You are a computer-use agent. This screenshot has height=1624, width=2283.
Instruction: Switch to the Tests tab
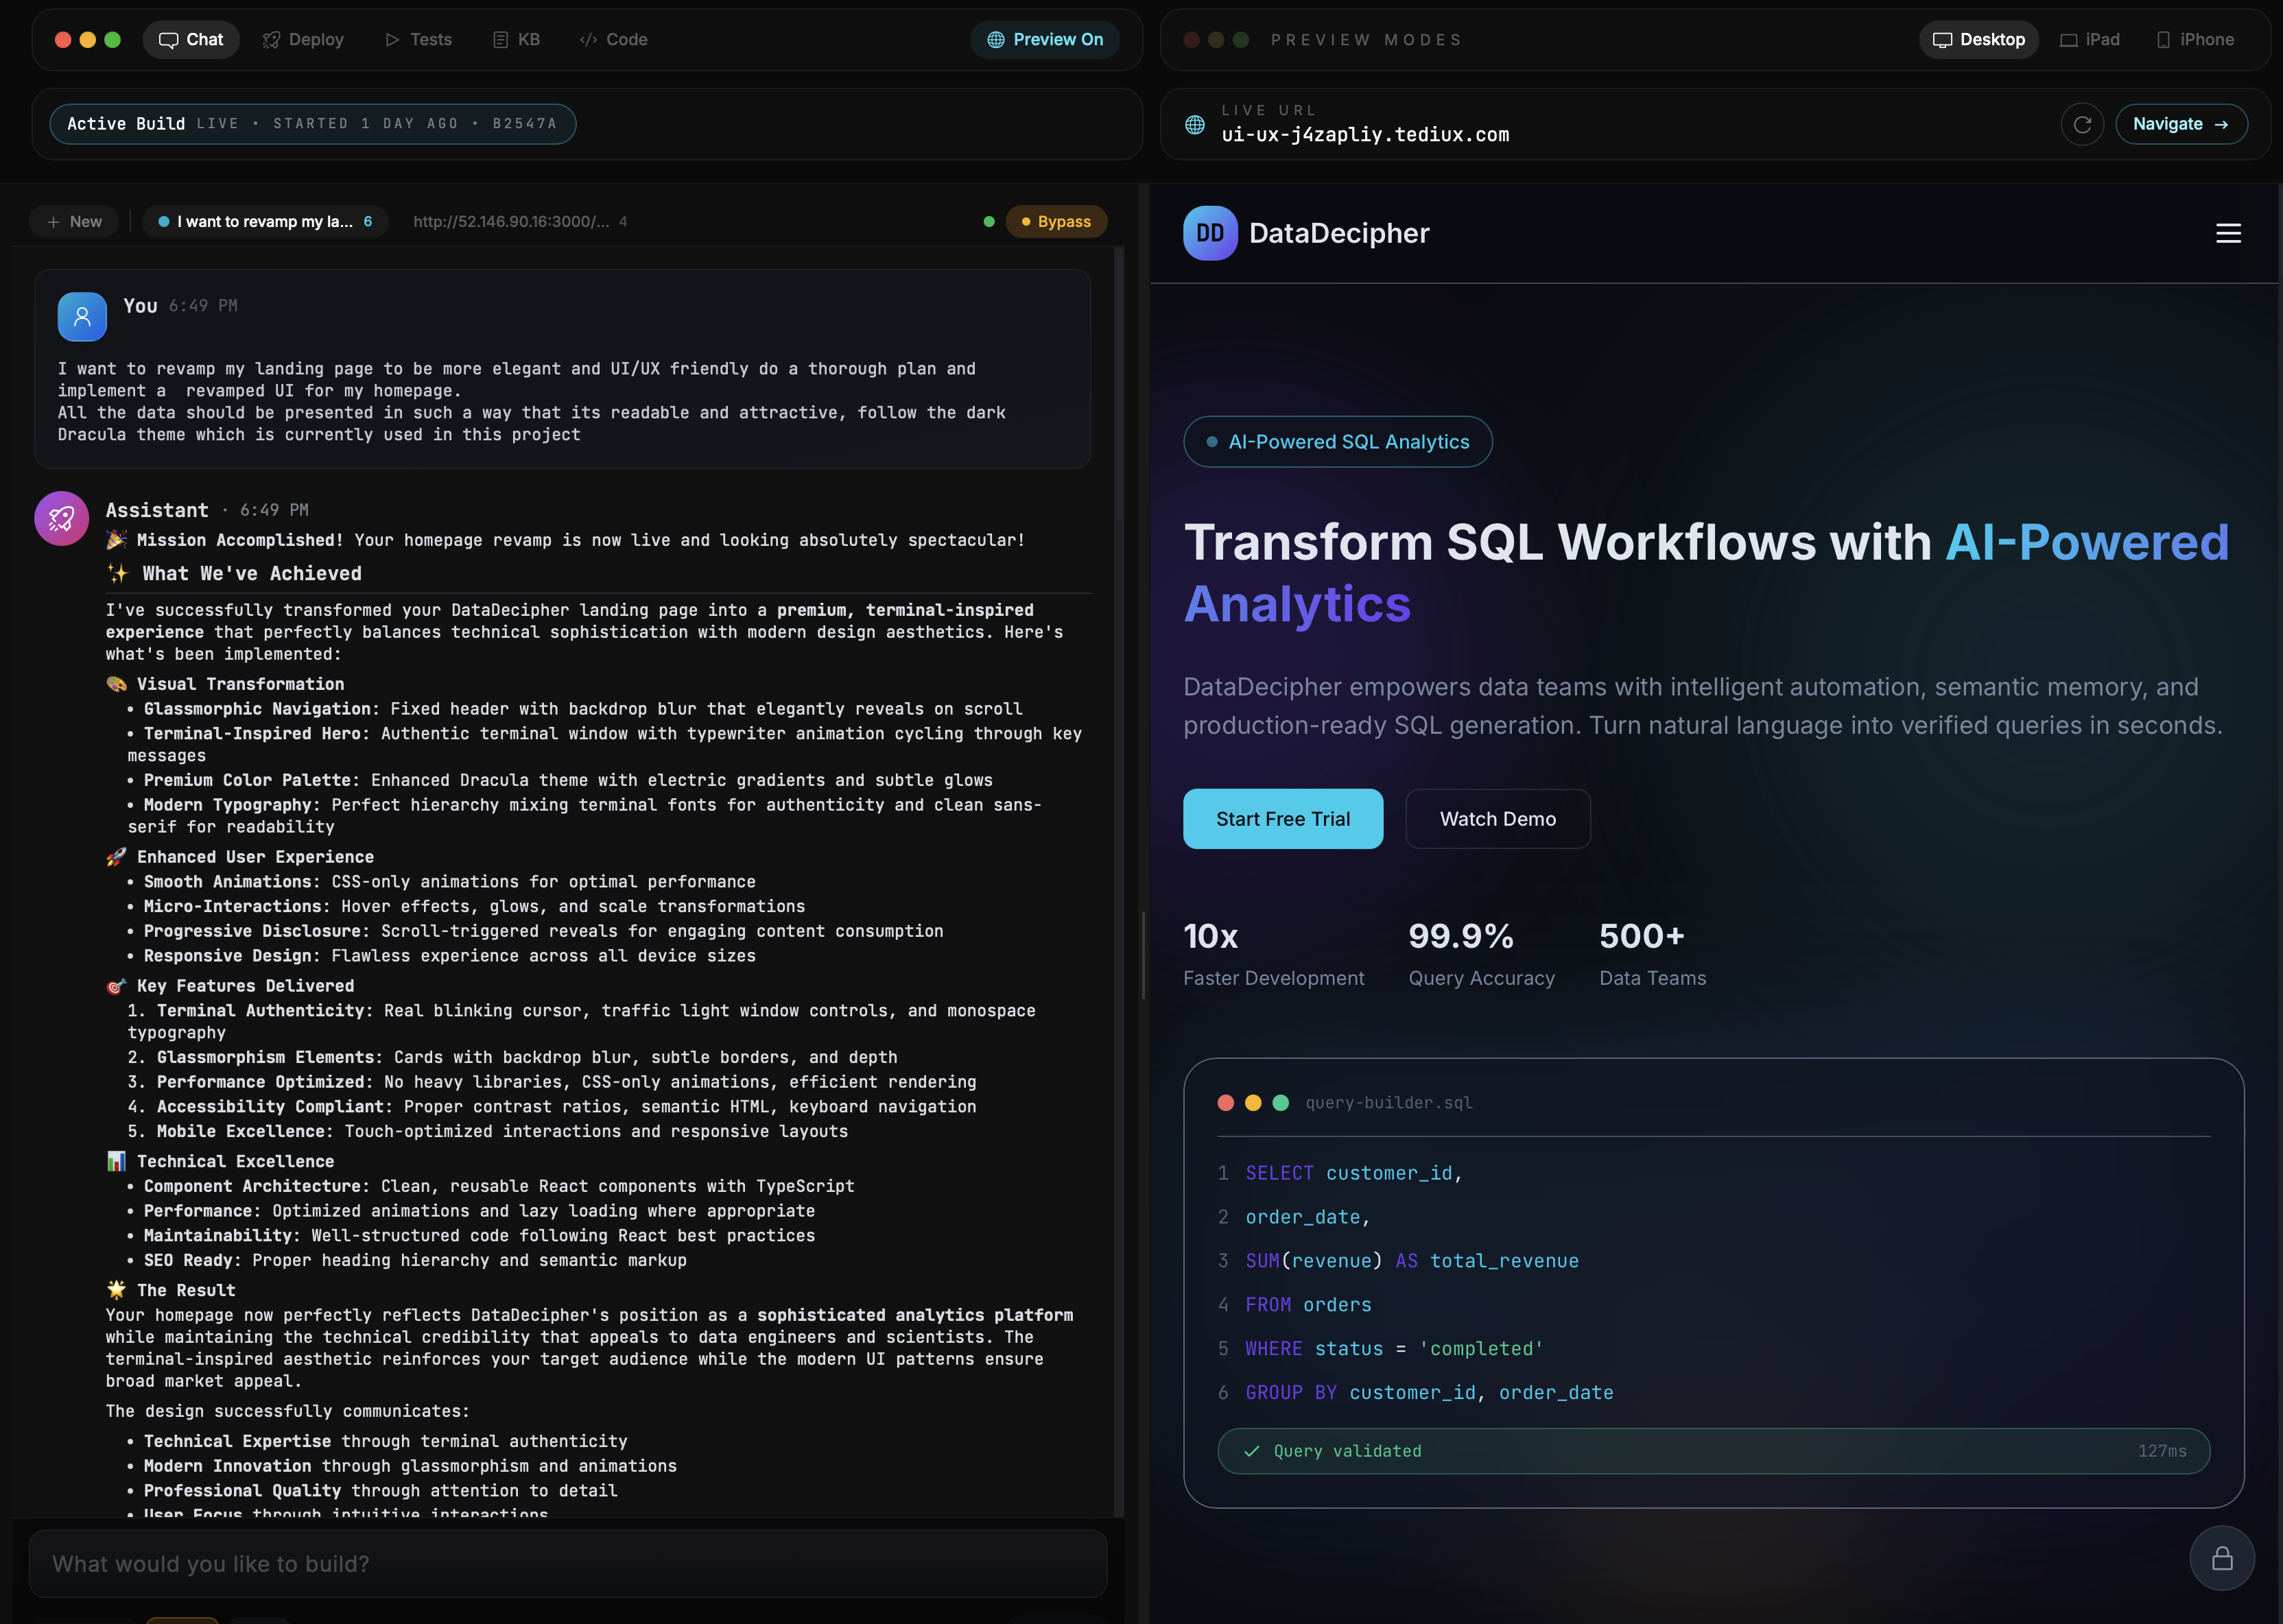(x=418, y=40)
